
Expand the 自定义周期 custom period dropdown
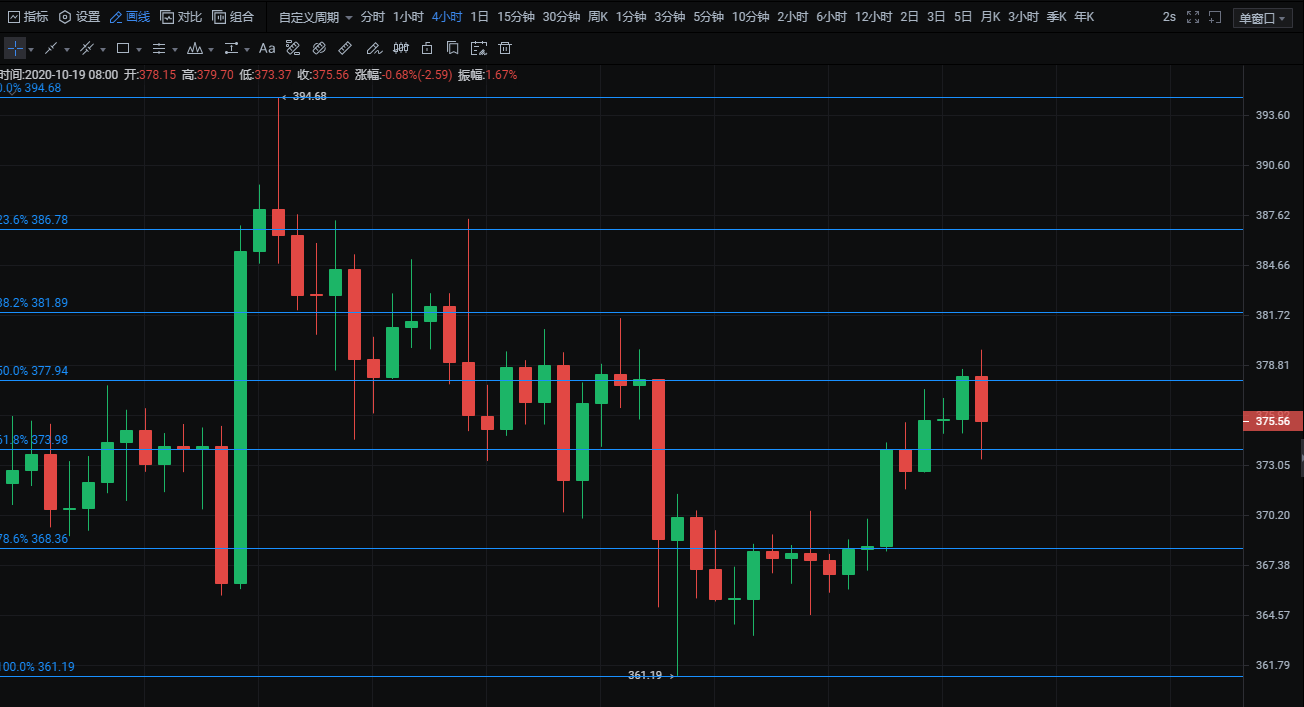[315, 17]
